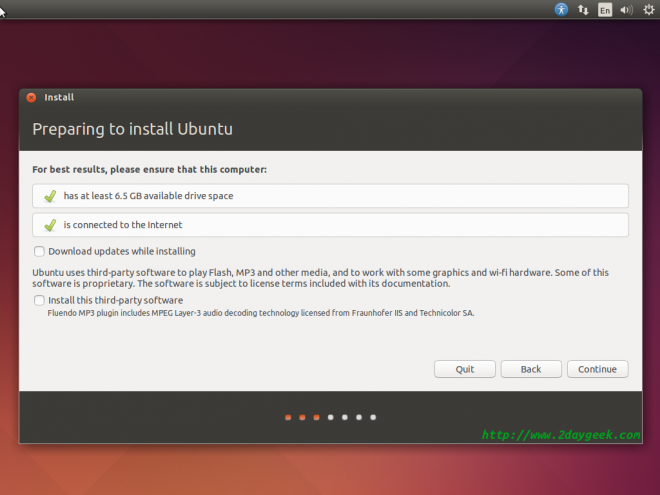The height and width of the screenshot is (495, 660).
Task: Enable Download updates while installing
Action: [39, 252]
